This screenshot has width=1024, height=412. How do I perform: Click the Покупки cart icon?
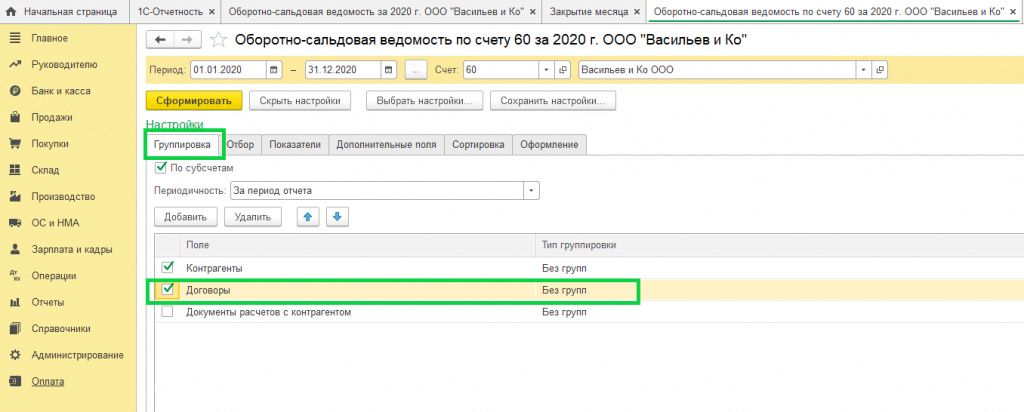click(15, 144)
